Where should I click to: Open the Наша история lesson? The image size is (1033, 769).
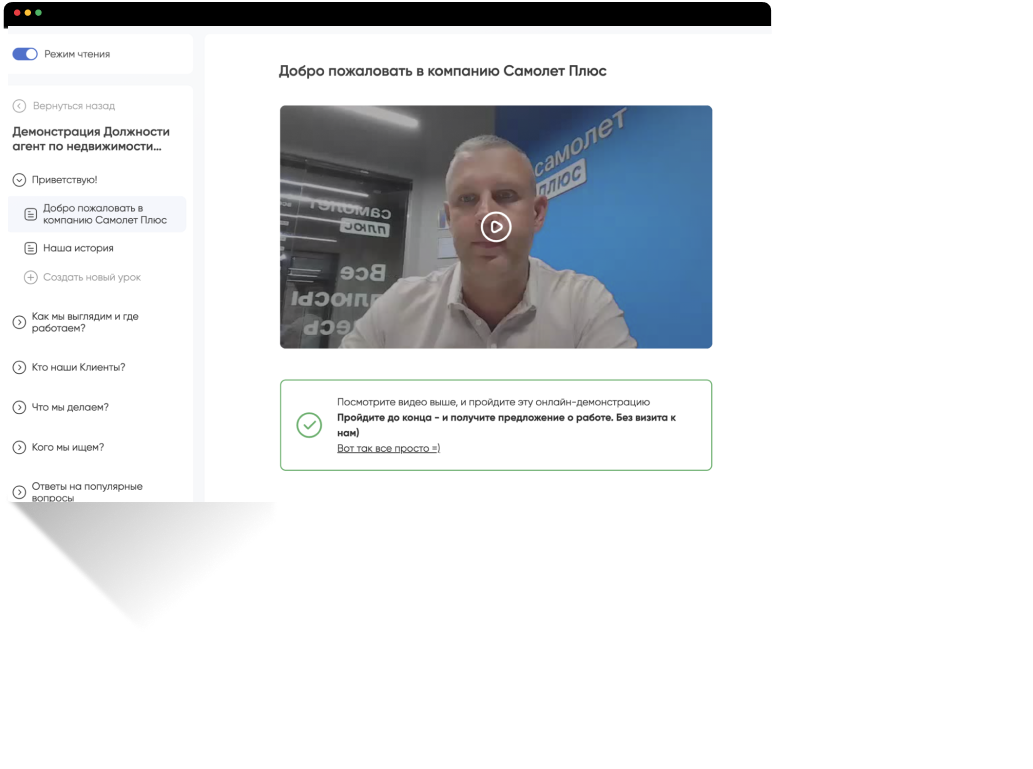pyautogui.click(x=78, y=248)
